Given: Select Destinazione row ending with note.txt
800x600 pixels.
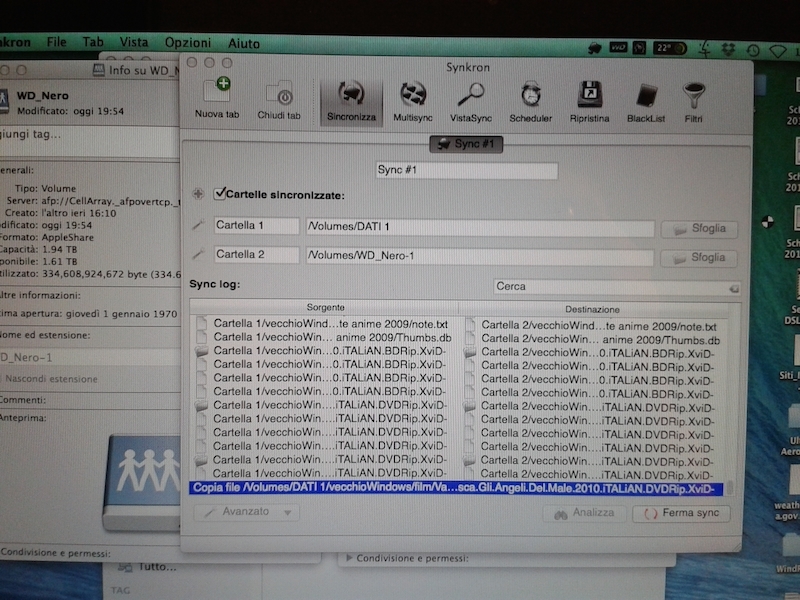Looking at the screenshot, I should pyautogui.click(x=595, y=326).
